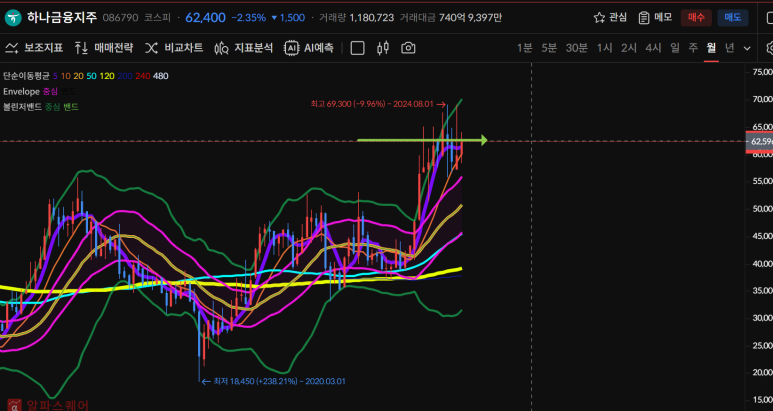Toggle the cyan 50 moving average
The width and height of the screenshot is (773, 411).
coord(92,76)
